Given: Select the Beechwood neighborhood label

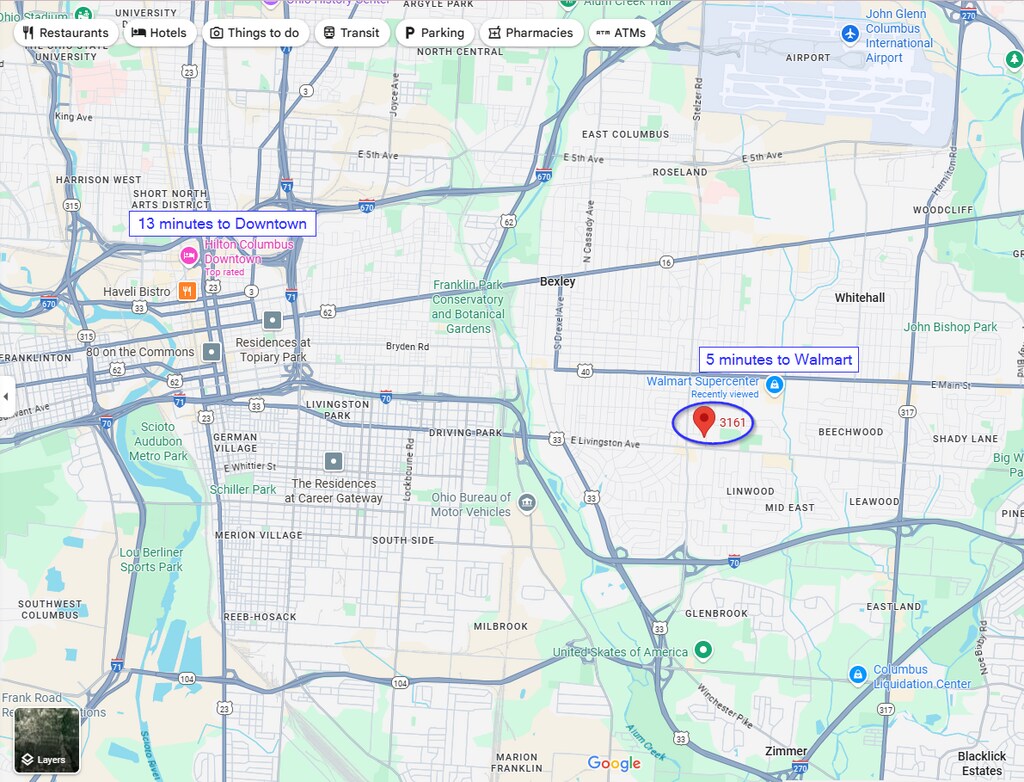Looking at the screenshot, I should point(850,432).
